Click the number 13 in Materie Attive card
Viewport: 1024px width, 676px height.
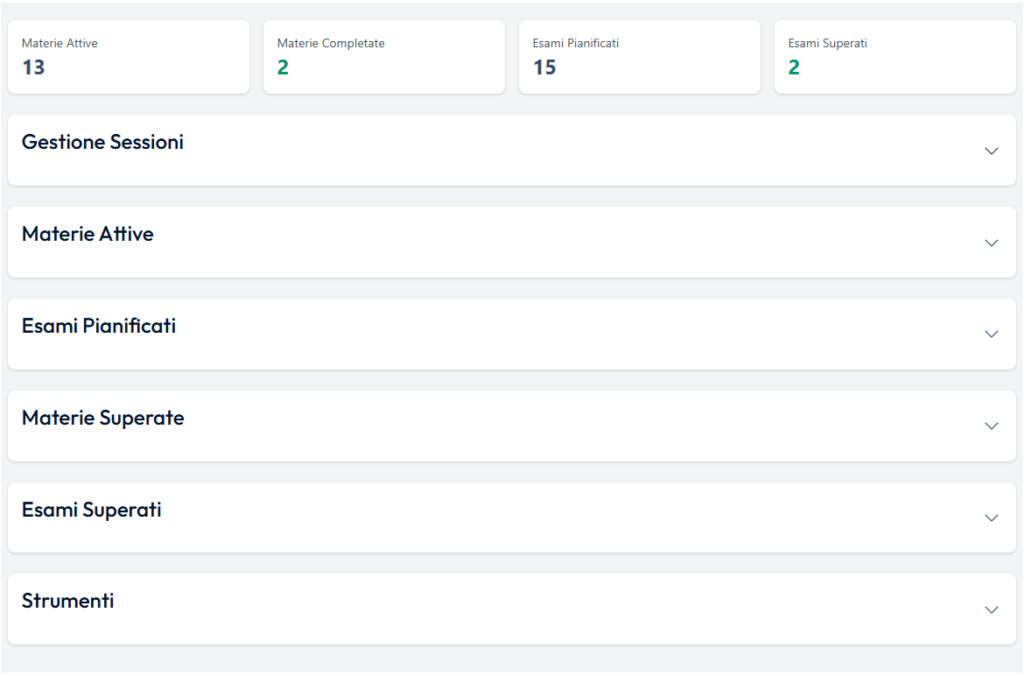[x=33, y=68]
